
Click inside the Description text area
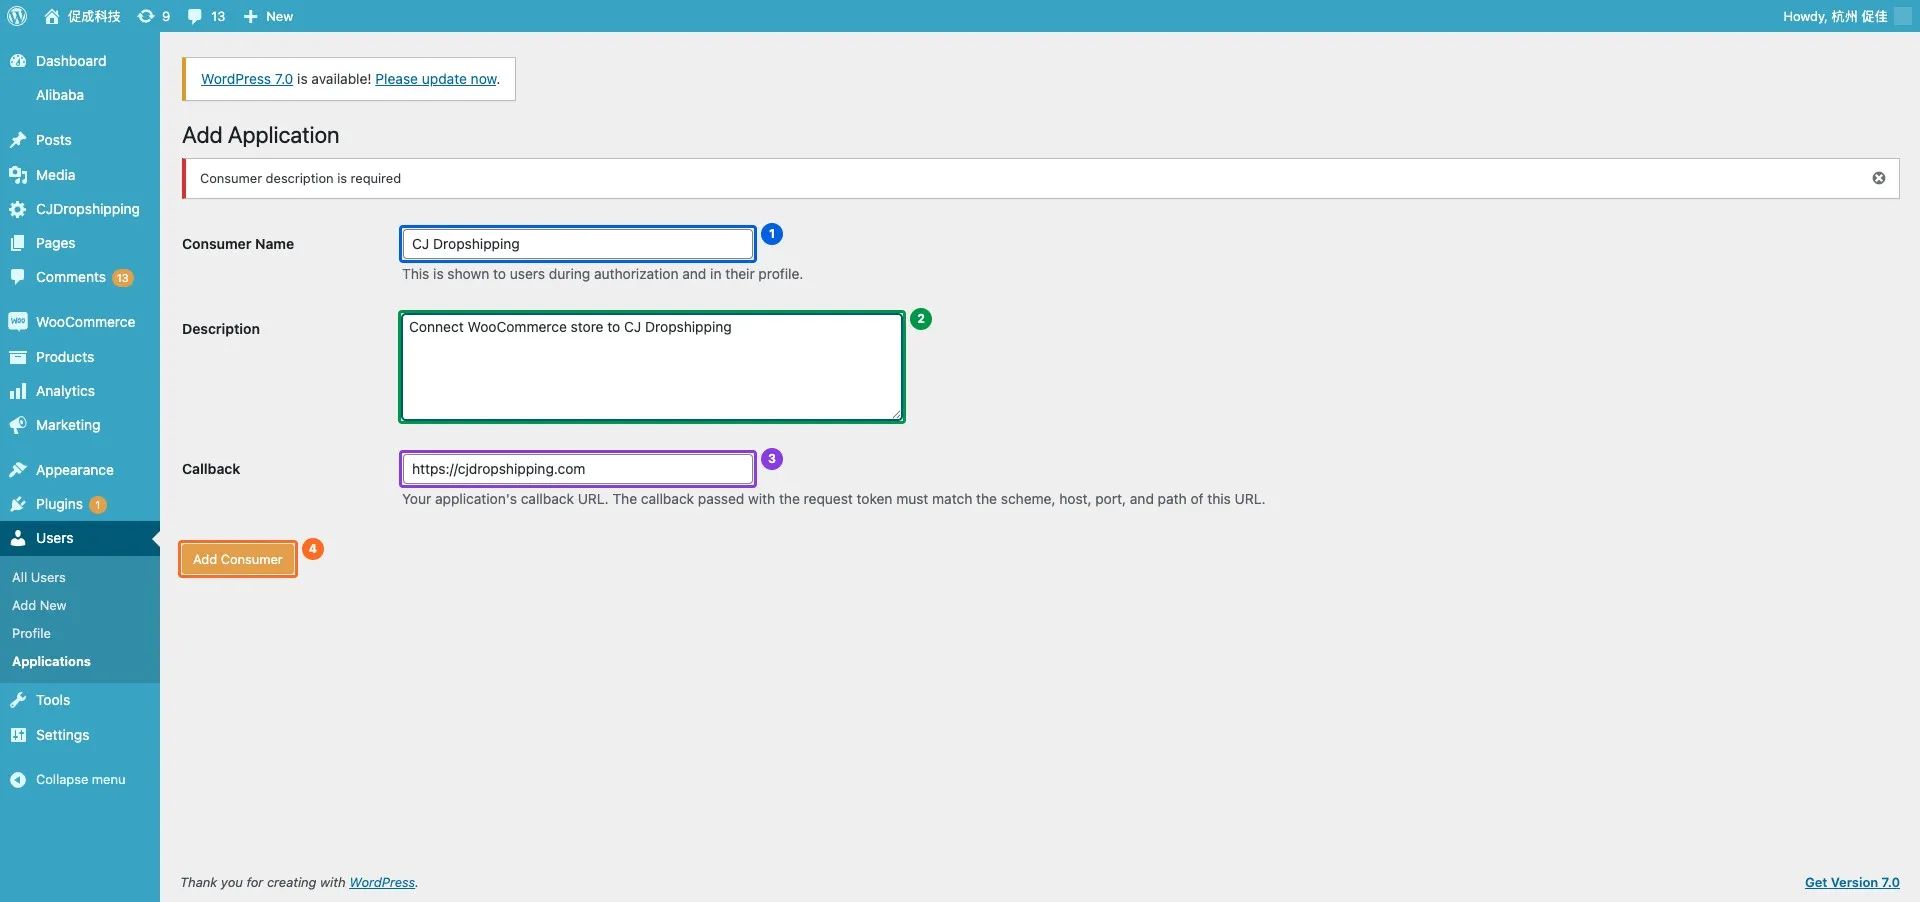pyautogui.click(x=652, y=367)
